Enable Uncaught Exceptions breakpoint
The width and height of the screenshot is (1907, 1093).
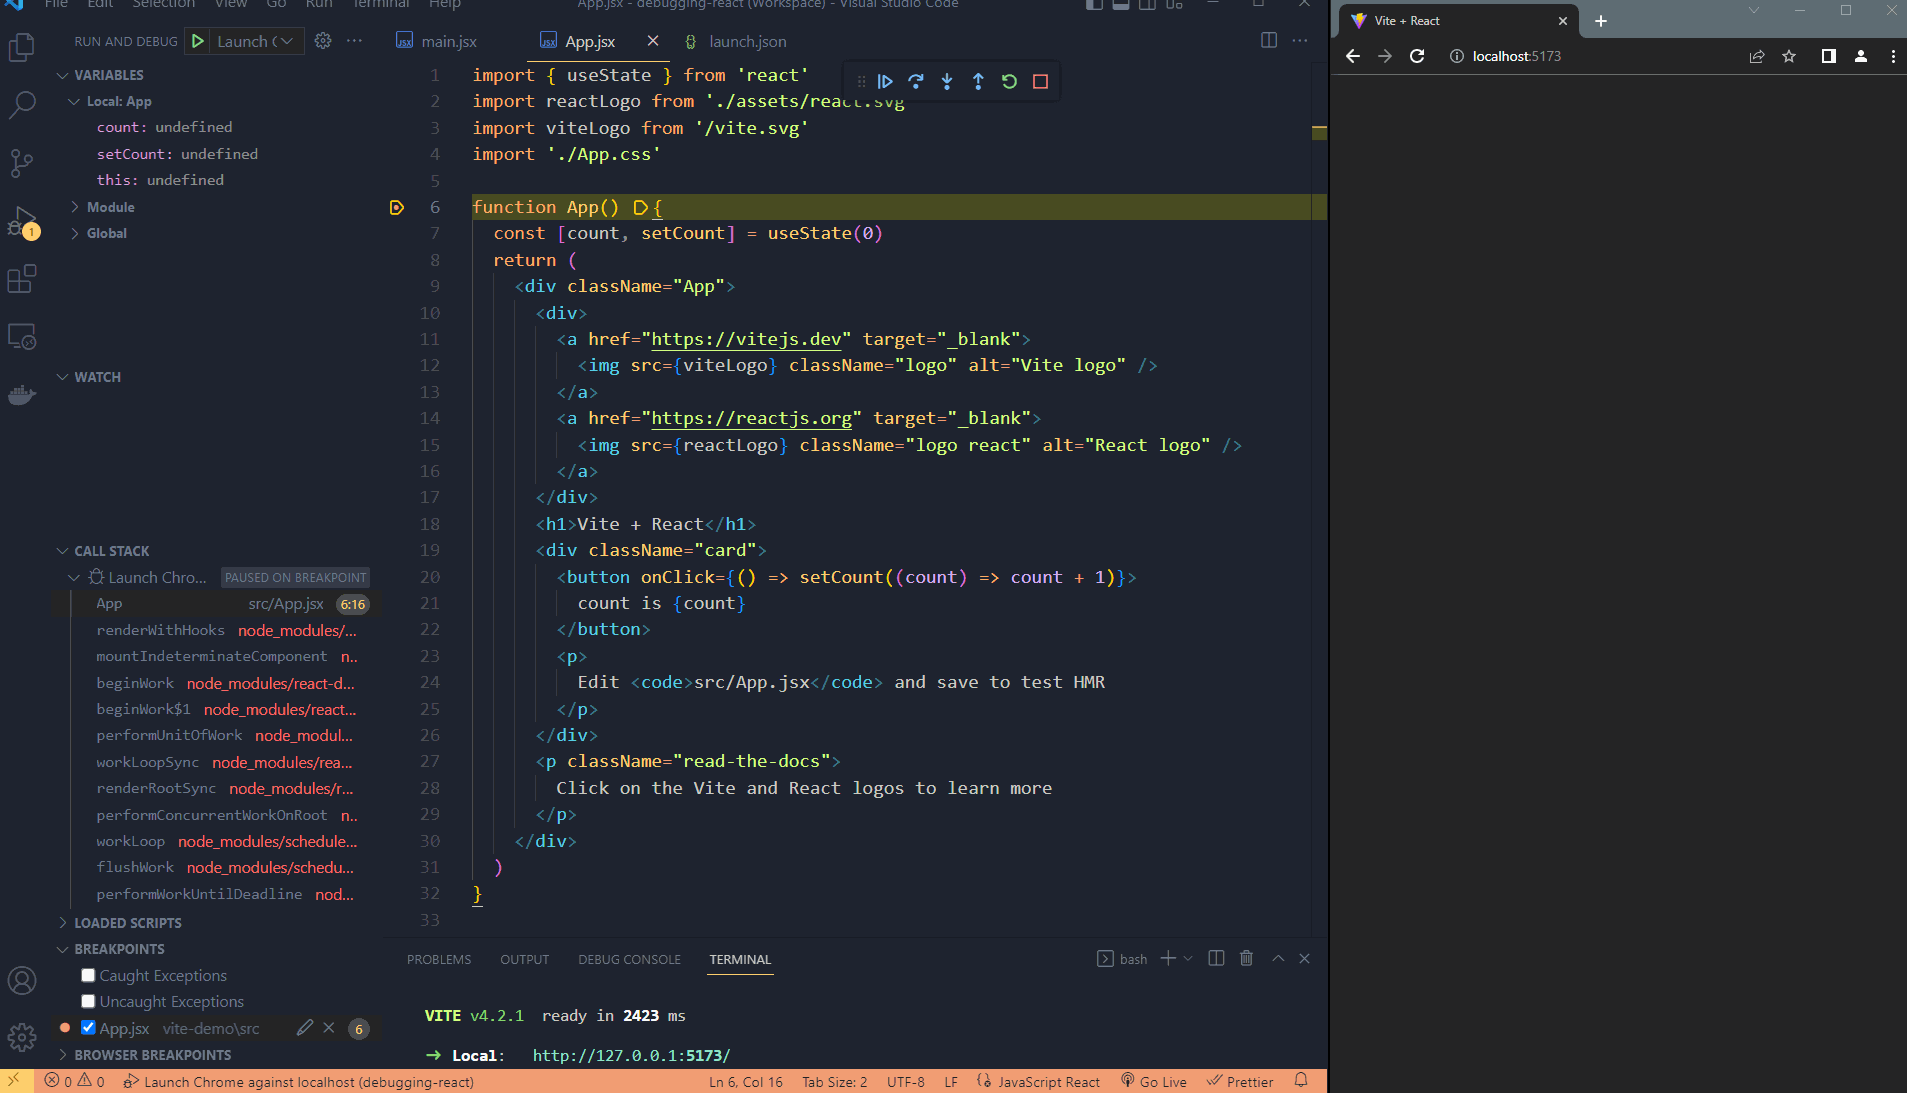click(x=88, y=1001)
